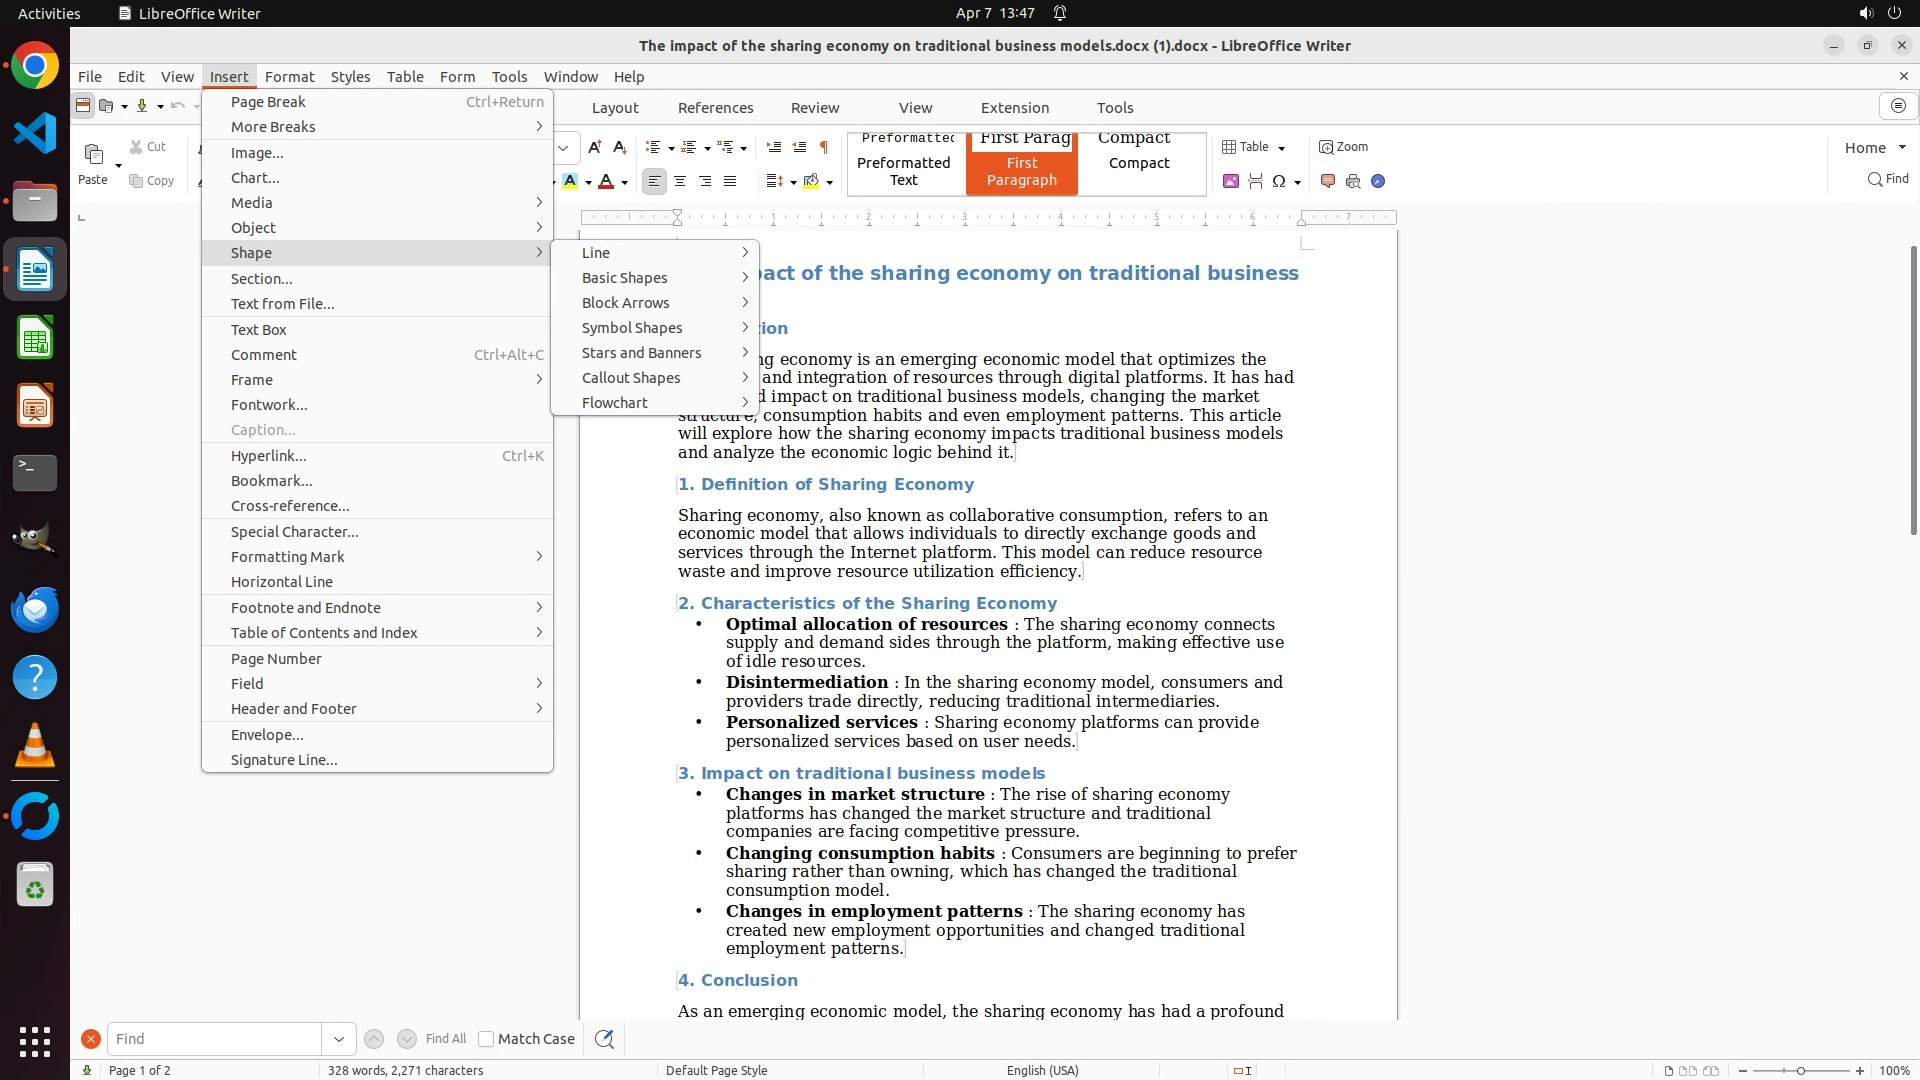1920x1080 pixels.
Task: Click into the Find text field
Action: (215, 1039)
